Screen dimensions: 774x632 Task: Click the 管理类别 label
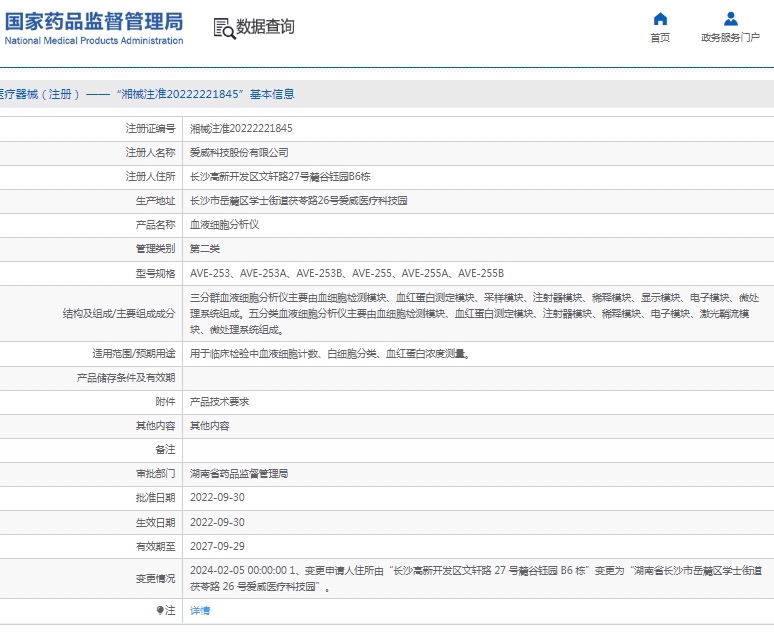[x=155, y=249]
